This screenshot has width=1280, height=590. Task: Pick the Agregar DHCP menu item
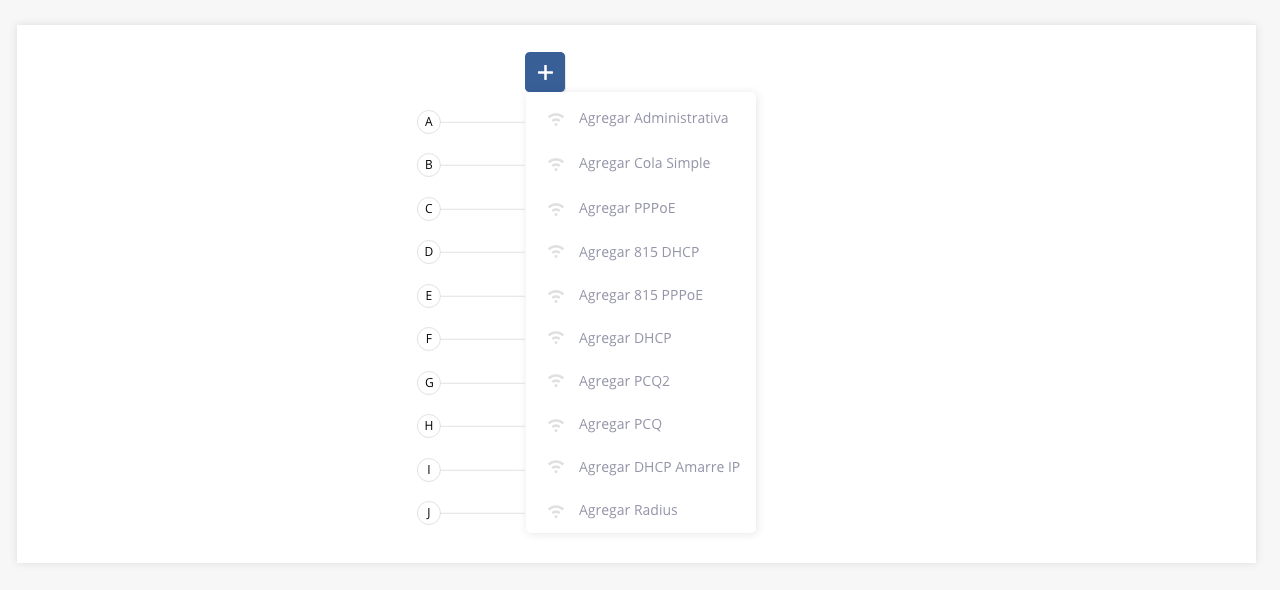pos(641,338)
